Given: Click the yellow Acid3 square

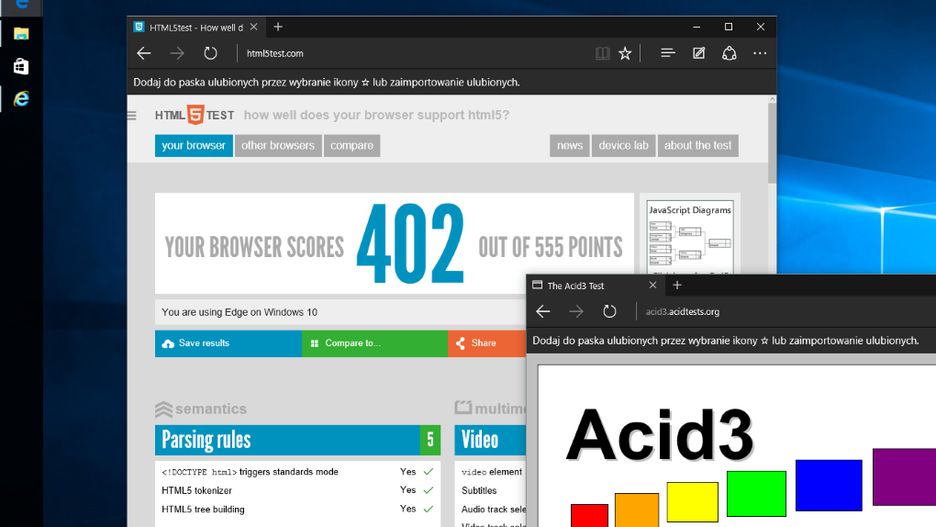Looking at the screenshot, I should pyautogui.click(x=692, y=503).
